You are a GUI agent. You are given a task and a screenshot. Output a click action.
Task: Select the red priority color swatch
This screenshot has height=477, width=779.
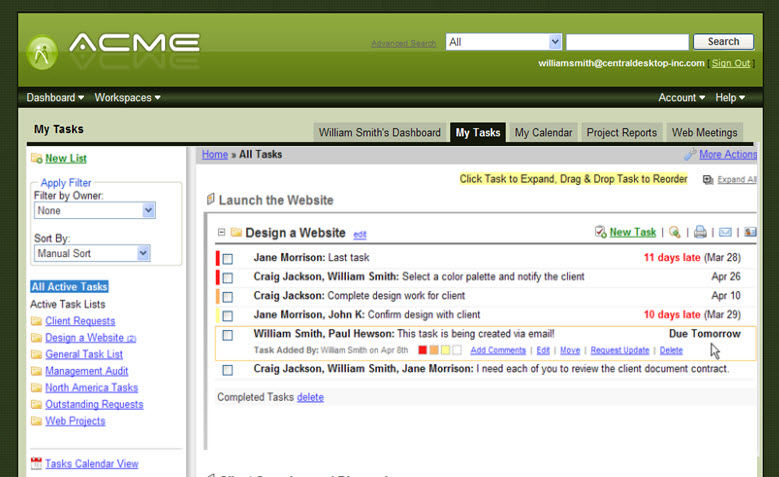coord(423,350)
